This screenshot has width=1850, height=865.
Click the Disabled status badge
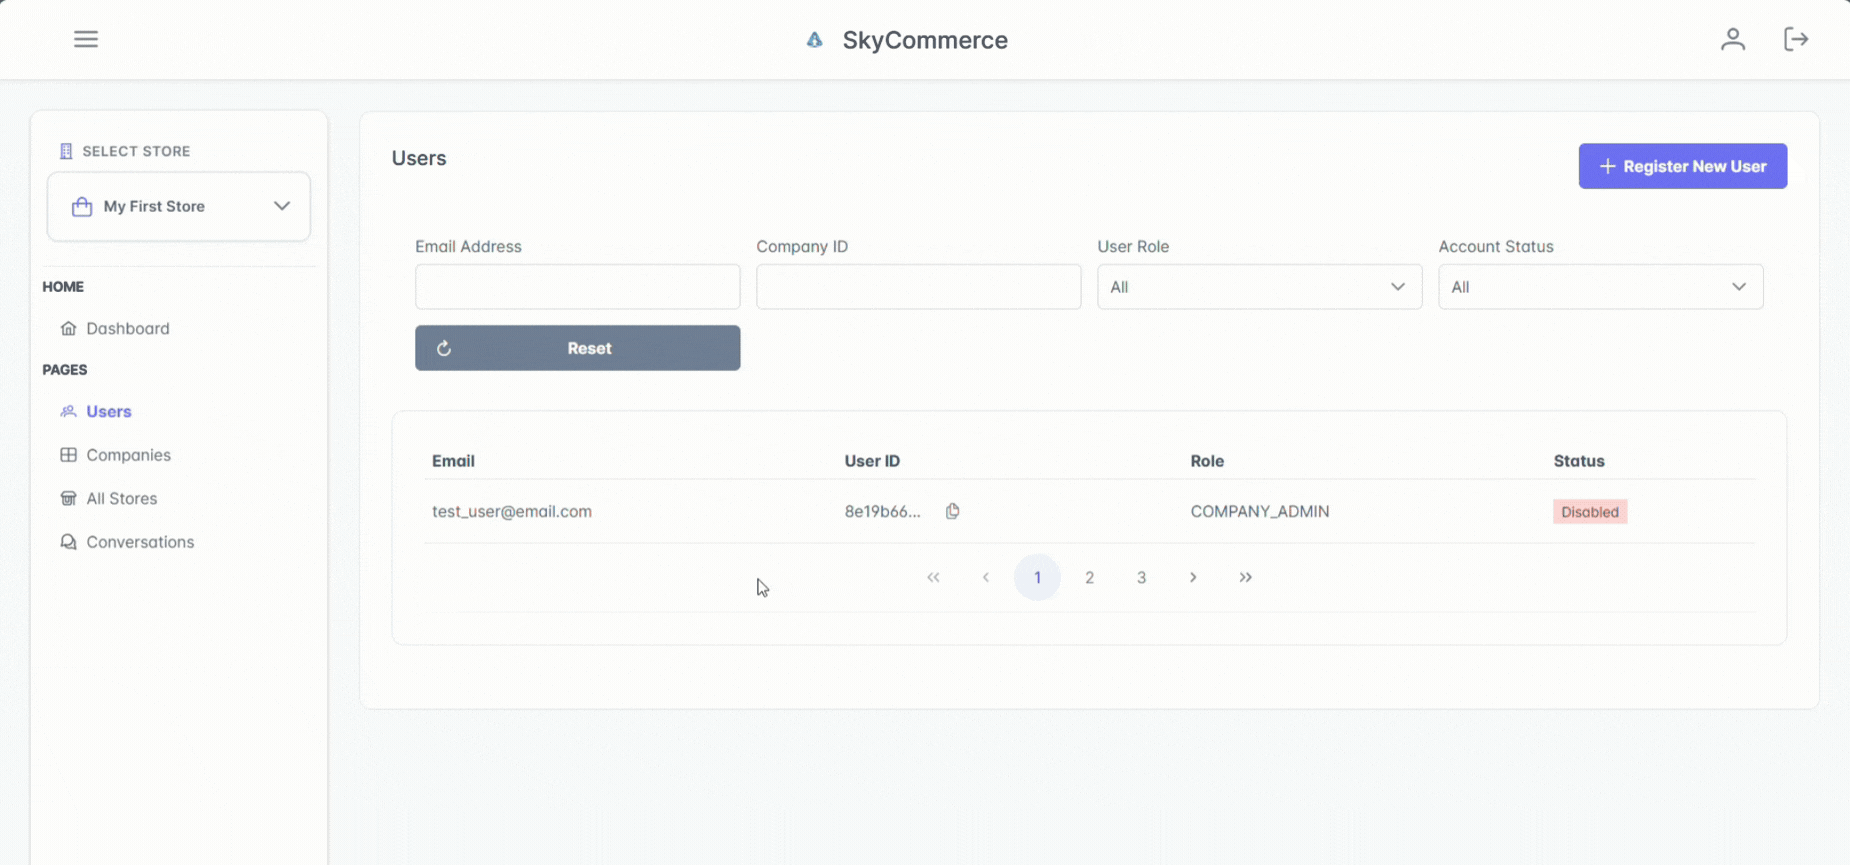coord(1590,512)
